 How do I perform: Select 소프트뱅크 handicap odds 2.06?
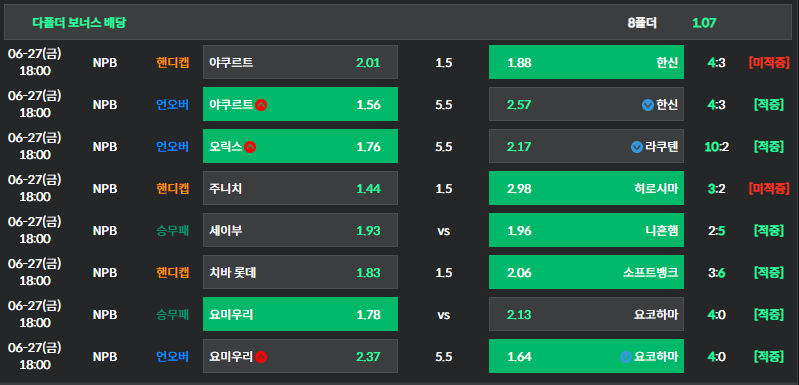(x=586, y=272)
